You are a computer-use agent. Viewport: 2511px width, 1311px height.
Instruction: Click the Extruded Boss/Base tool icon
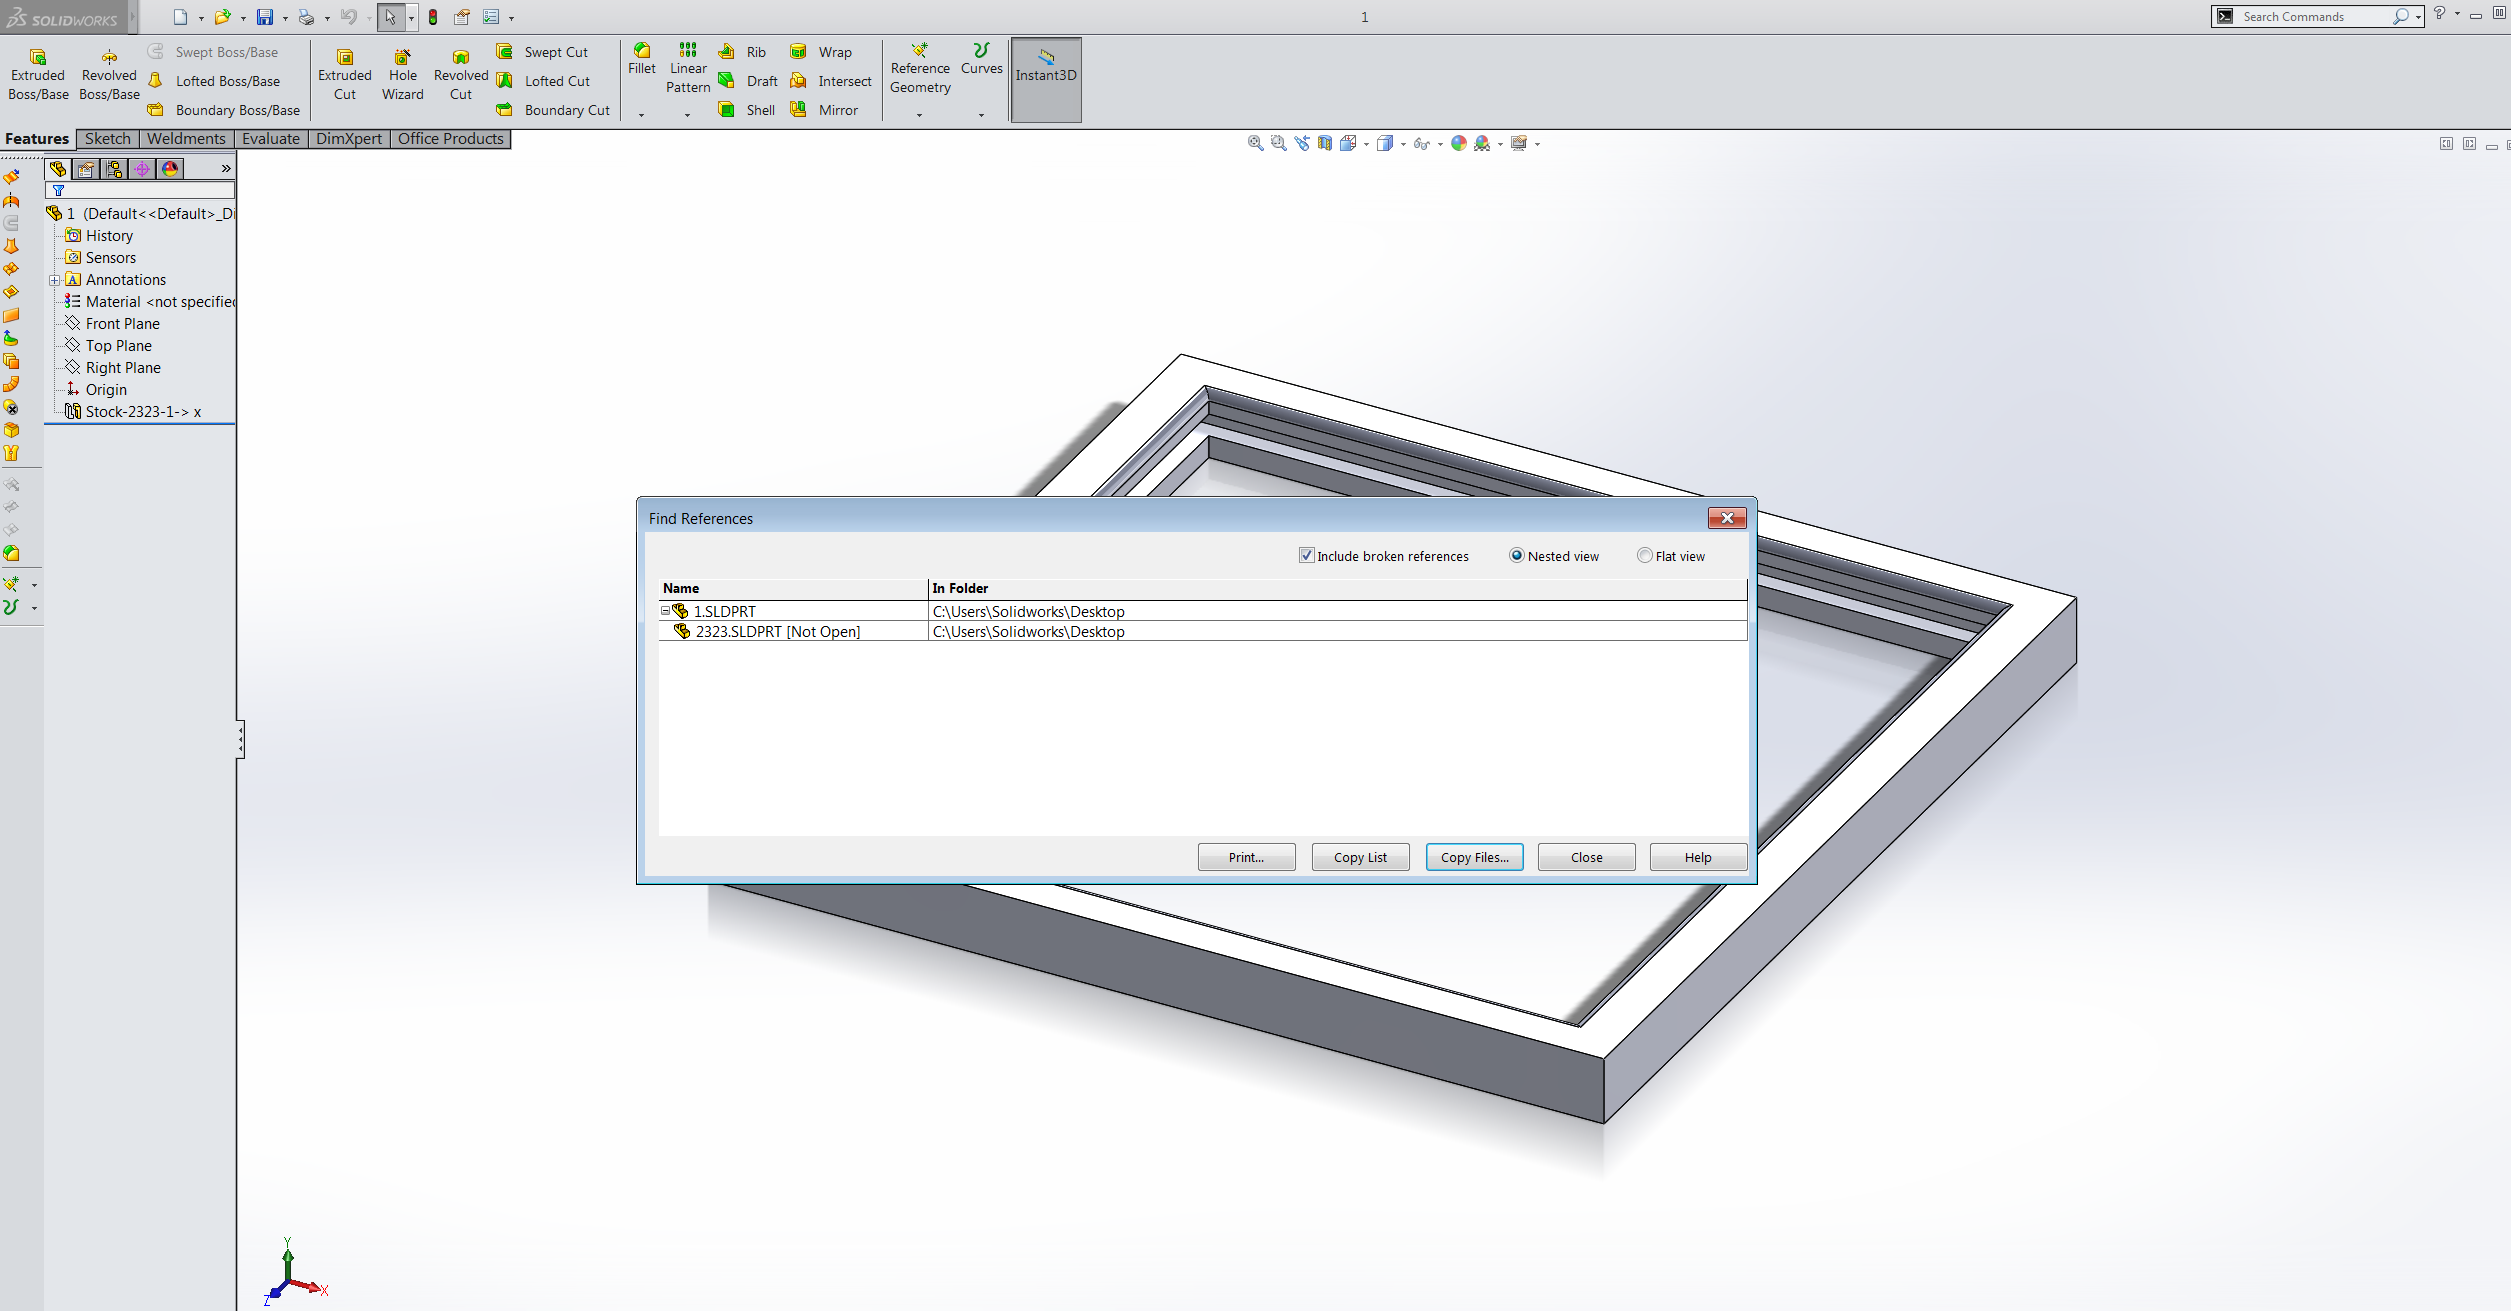coord(38,57)
